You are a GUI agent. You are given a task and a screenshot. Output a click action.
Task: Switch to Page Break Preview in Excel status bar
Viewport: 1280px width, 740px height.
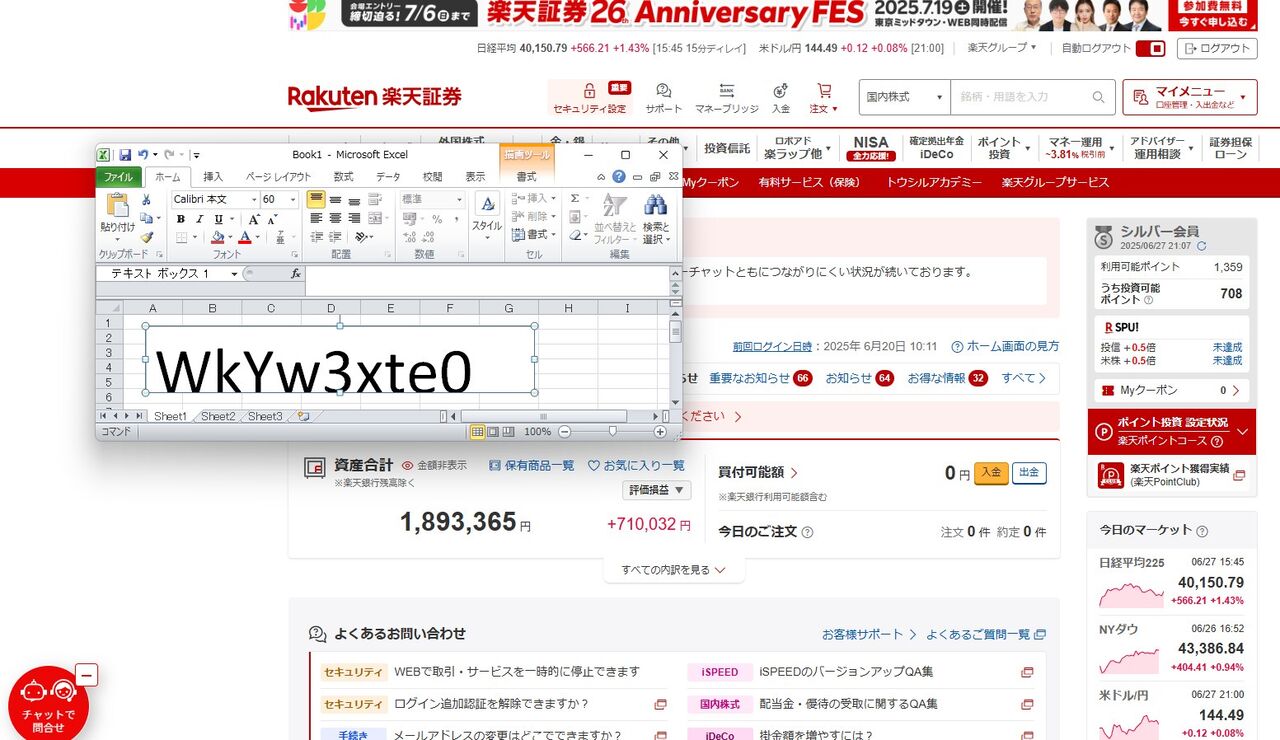508,432
